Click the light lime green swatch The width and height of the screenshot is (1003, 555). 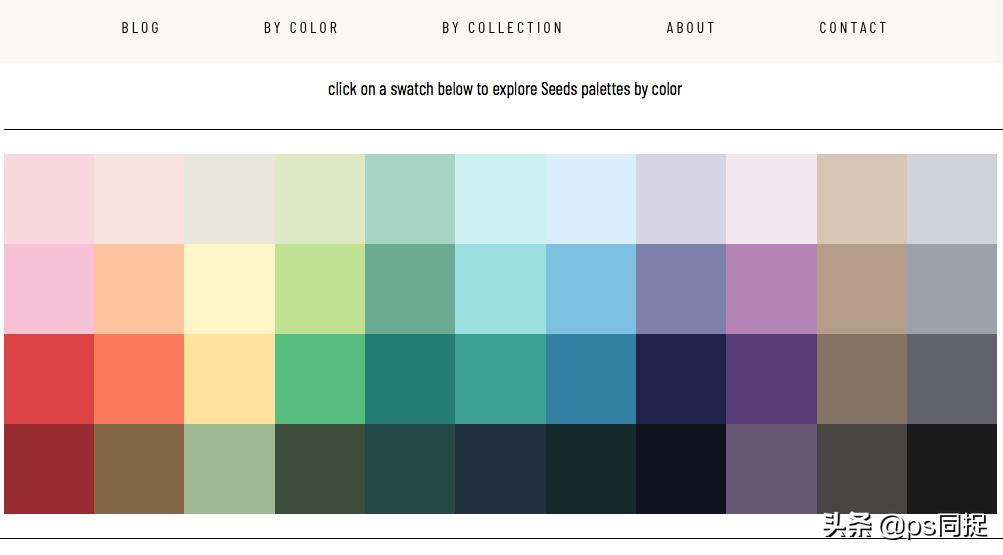click(320, 289)
